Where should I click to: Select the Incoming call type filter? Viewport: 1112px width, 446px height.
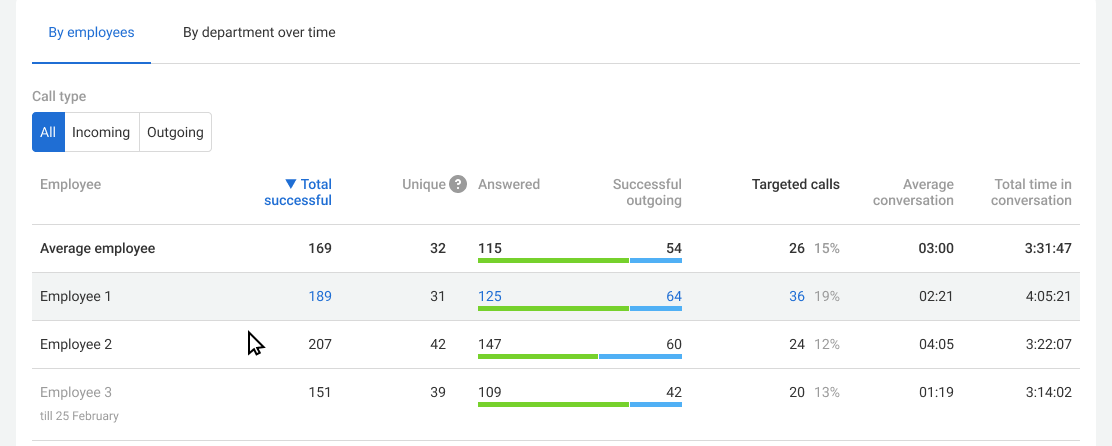pos(101,132)
